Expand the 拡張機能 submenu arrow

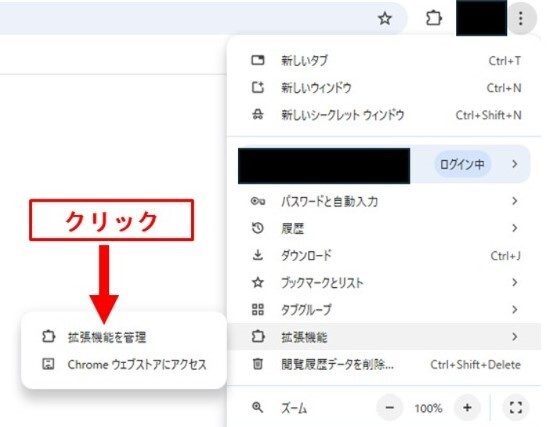tap(515, 336)
